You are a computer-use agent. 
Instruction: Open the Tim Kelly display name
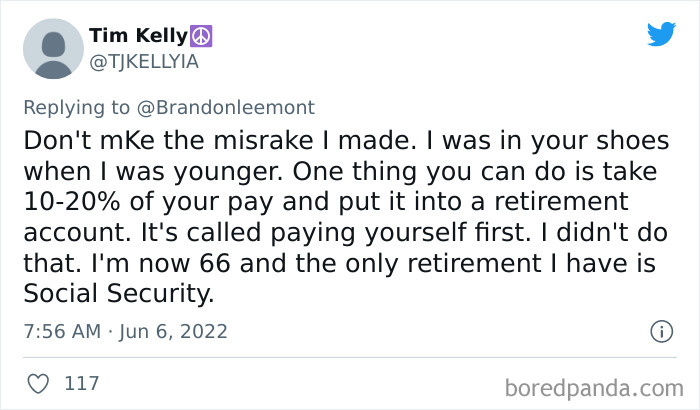138,37
